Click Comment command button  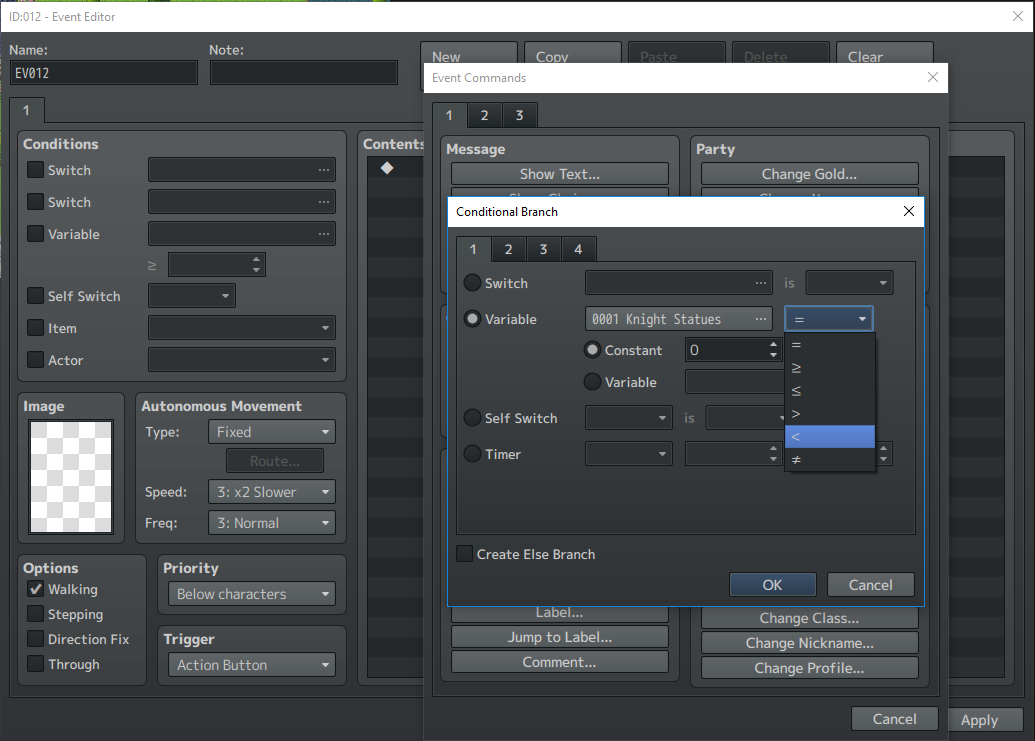(x=560, y=662)
